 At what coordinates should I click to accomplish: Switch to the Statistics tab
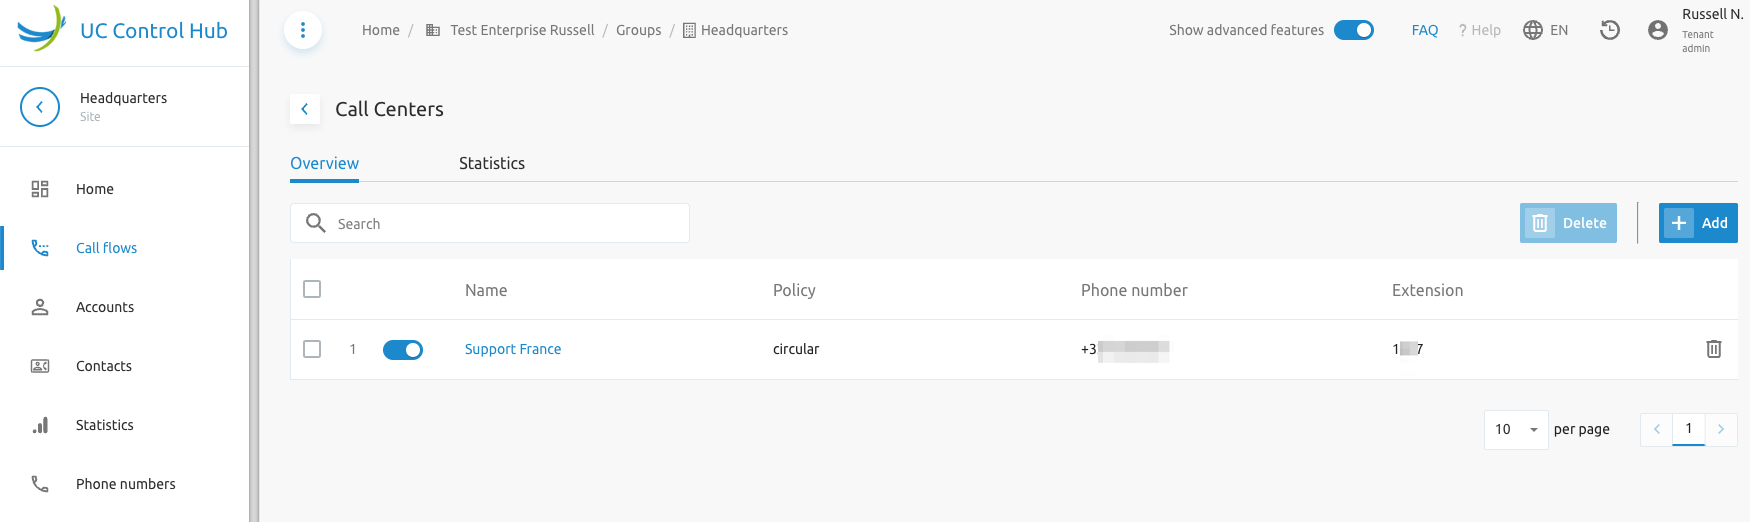[492, 163]
